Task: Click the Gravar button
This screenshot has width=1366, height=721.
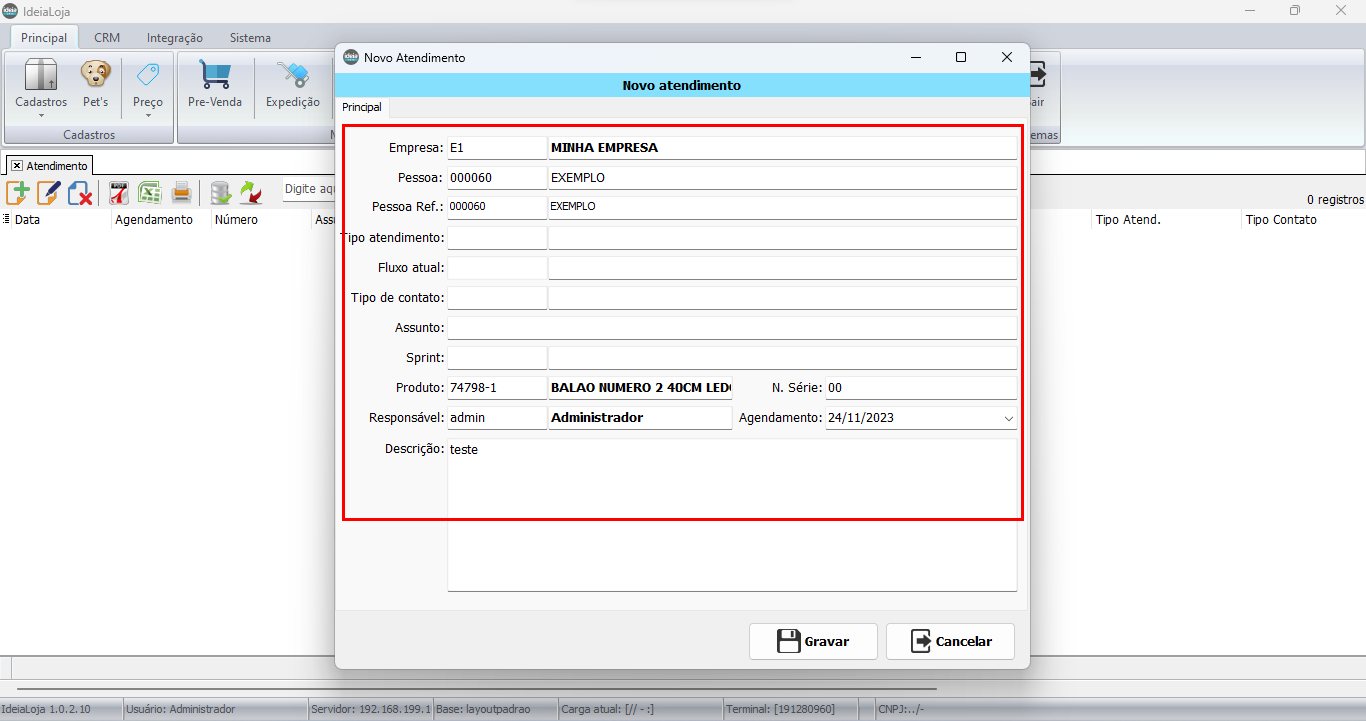Action: (813, 642)
